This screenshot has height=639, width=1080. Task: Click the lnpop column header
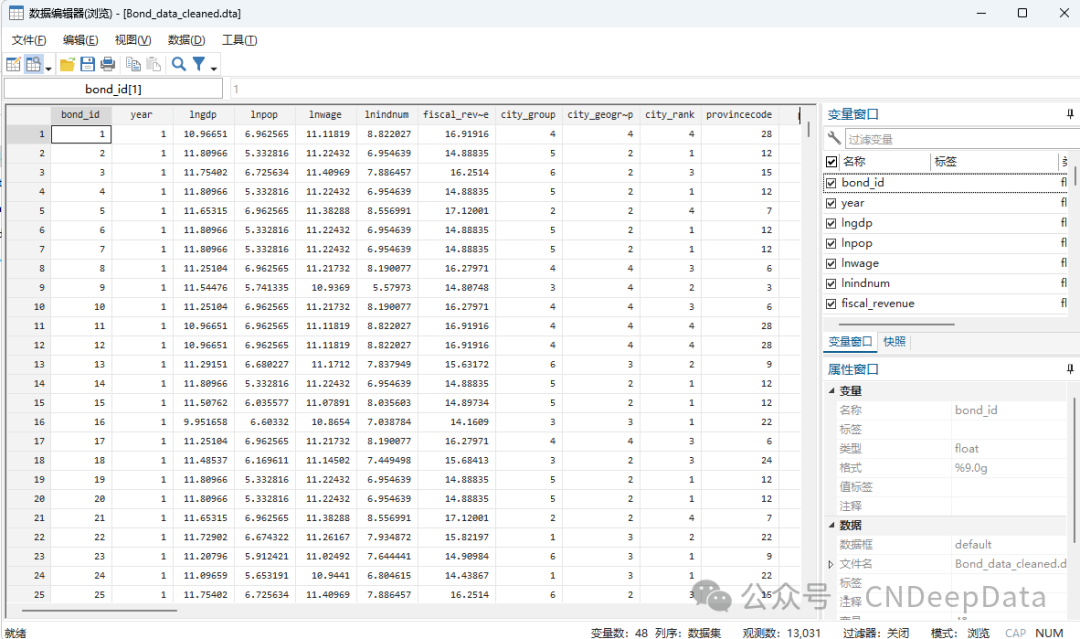pyautogui.click(x=264, y=114)
